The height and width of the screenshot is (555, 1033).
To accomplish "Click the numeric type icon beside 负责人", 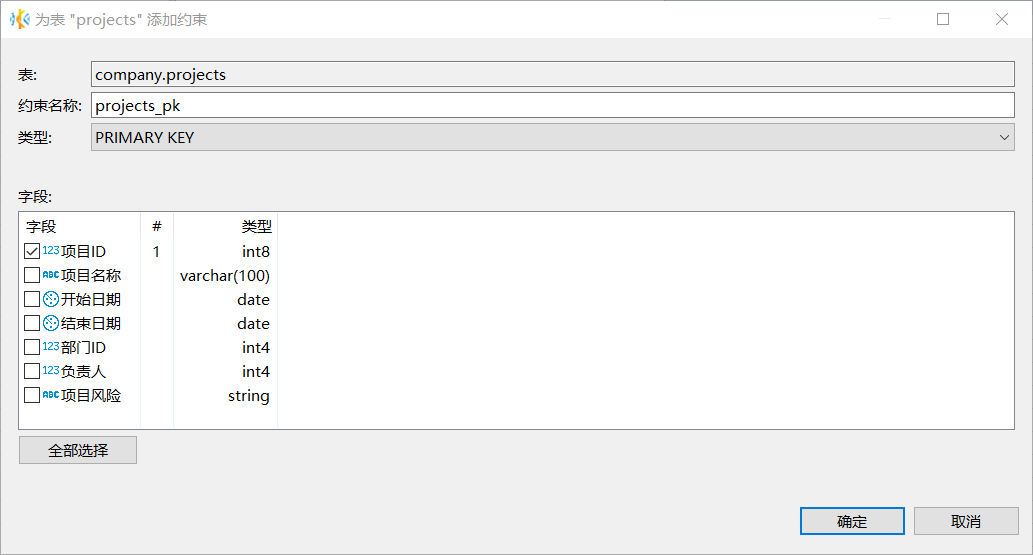I will pos(51,371).
